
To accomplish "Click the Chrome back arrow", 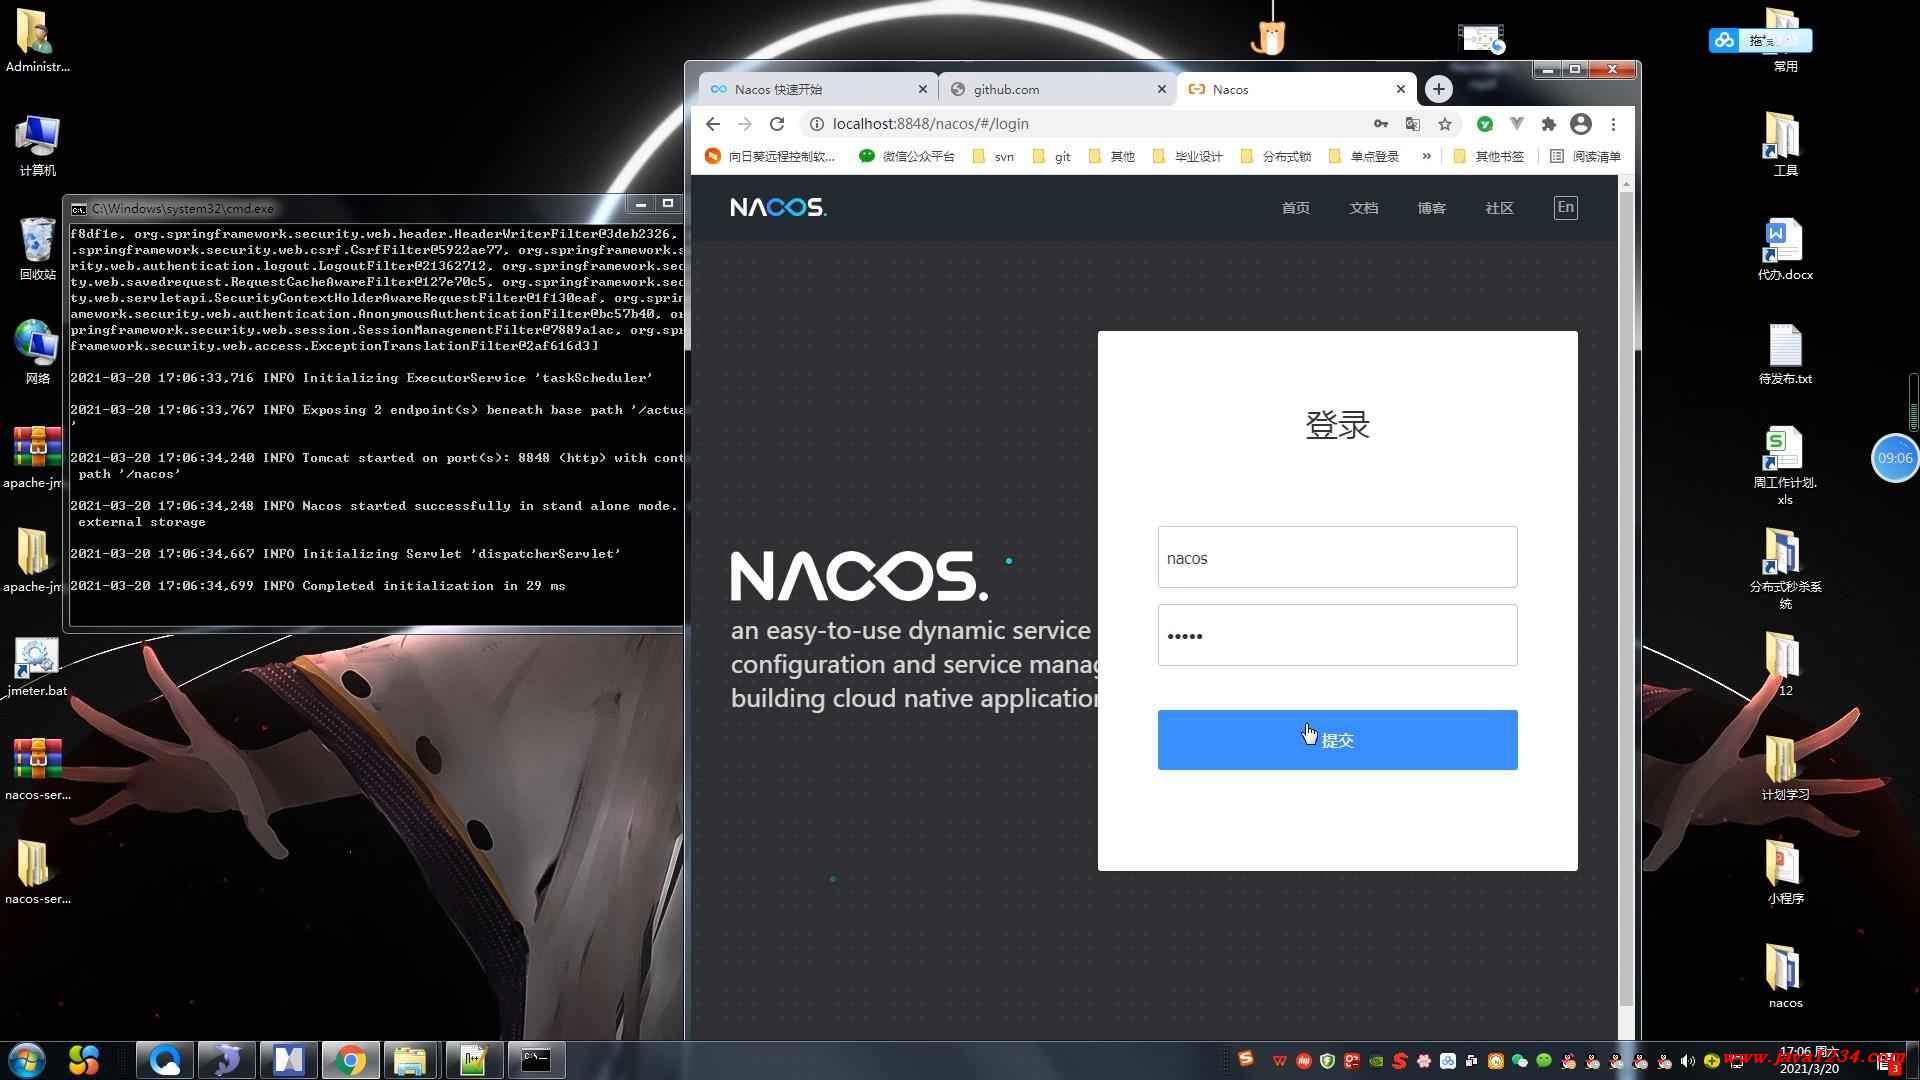I will 712,124.
